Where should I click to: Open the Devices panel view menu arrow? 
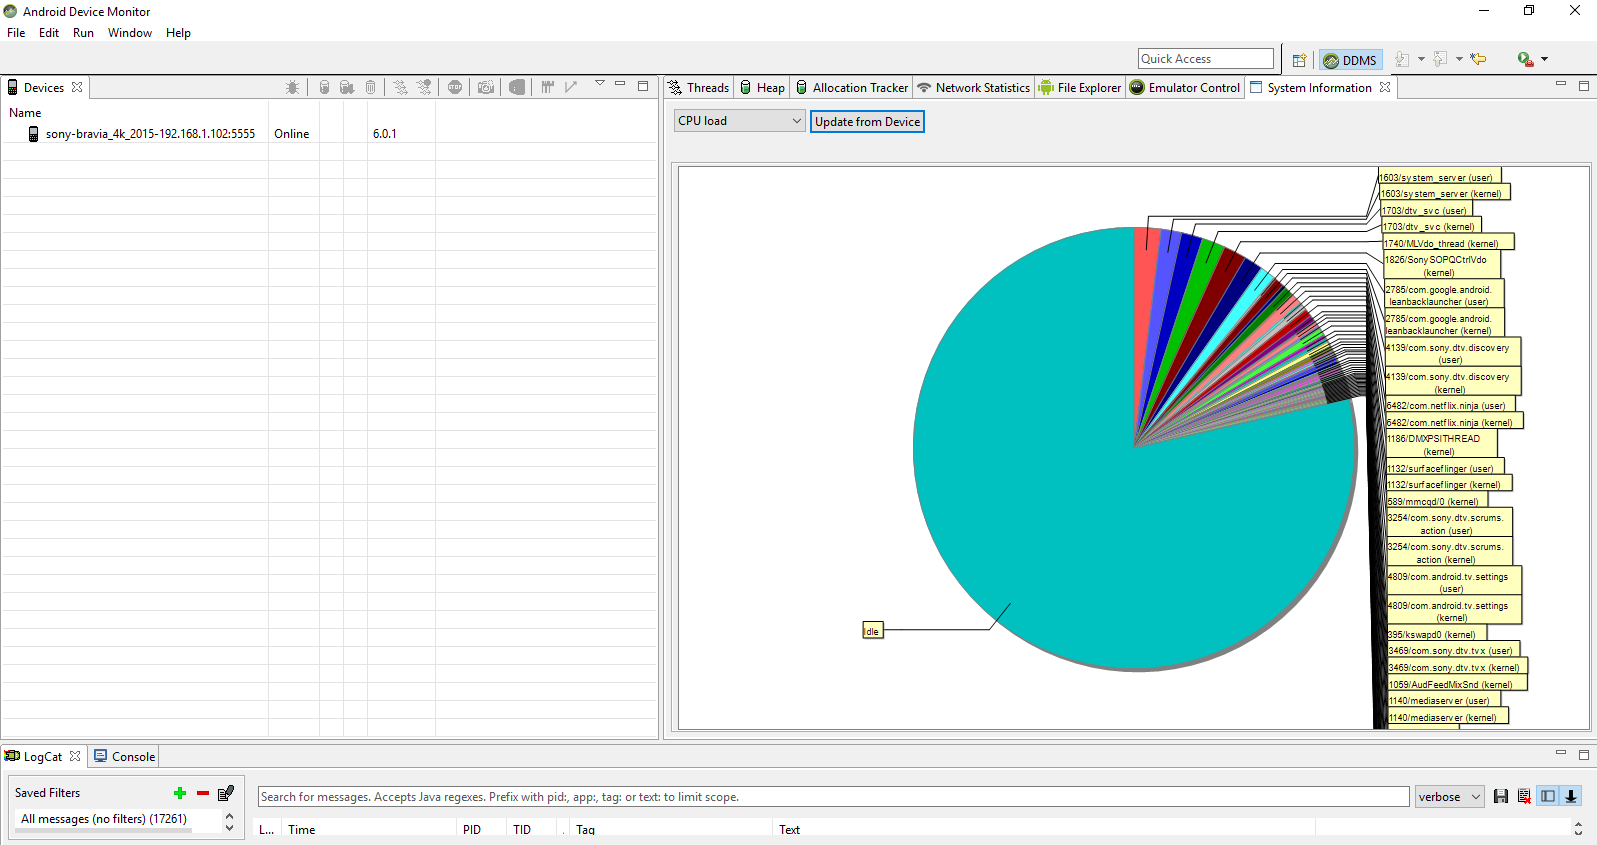[x=600, y=84]
